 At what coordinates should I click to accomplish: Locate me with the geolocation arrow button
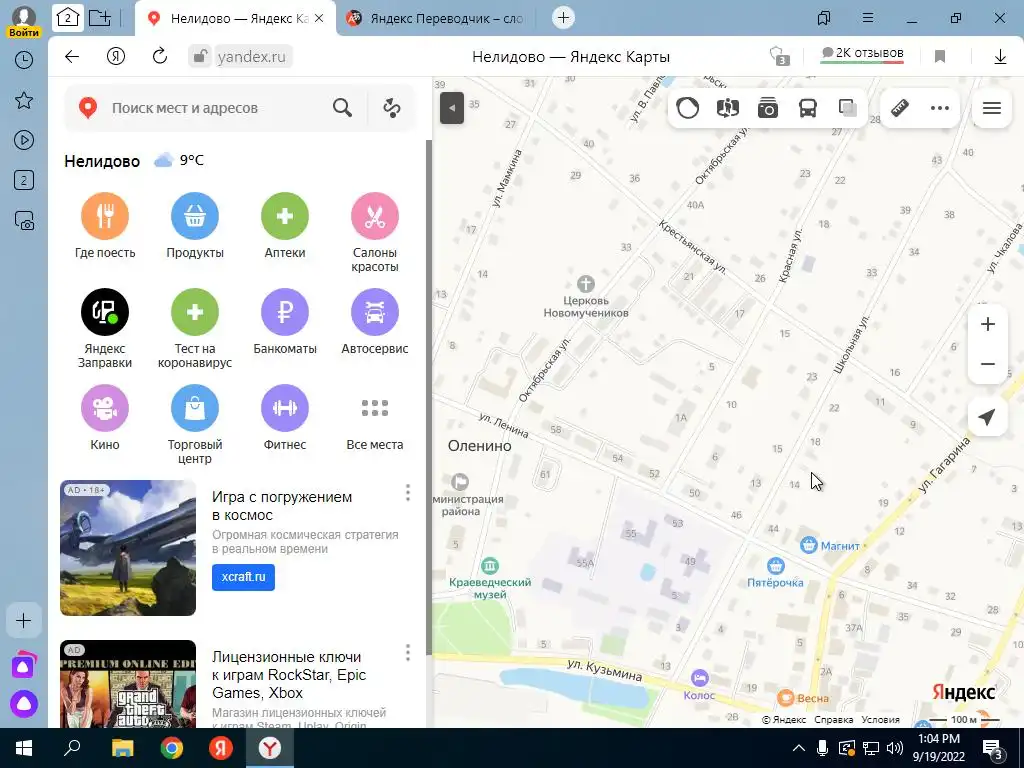[x=987, y=417]
